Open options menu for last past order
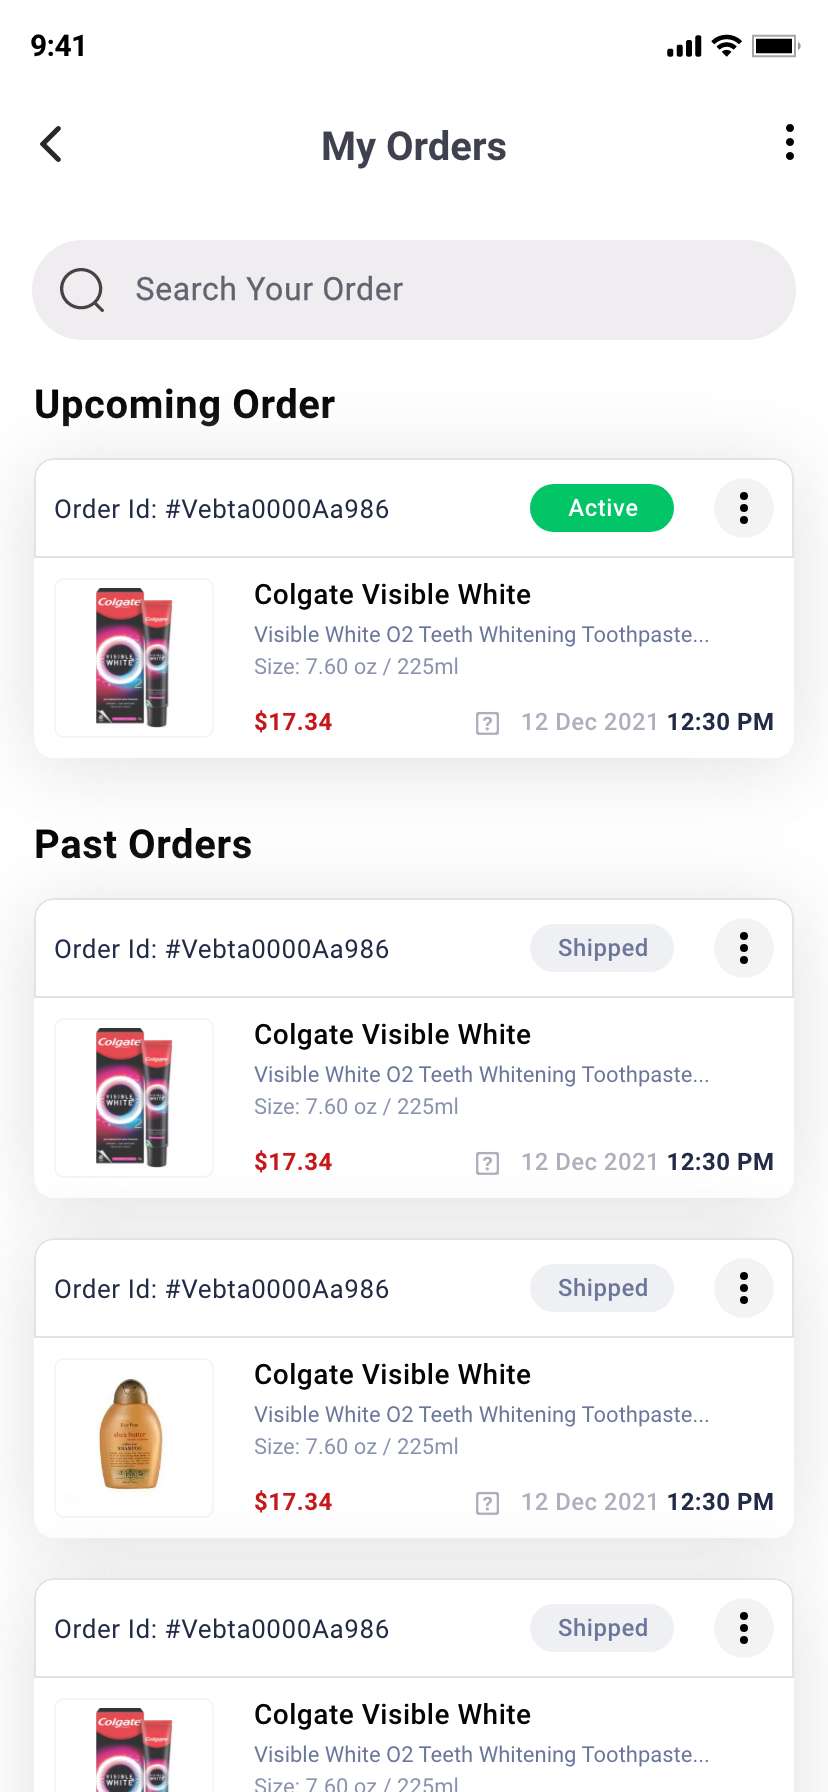This screenshot has width=828, height=1792. [x=743, y=1628]
